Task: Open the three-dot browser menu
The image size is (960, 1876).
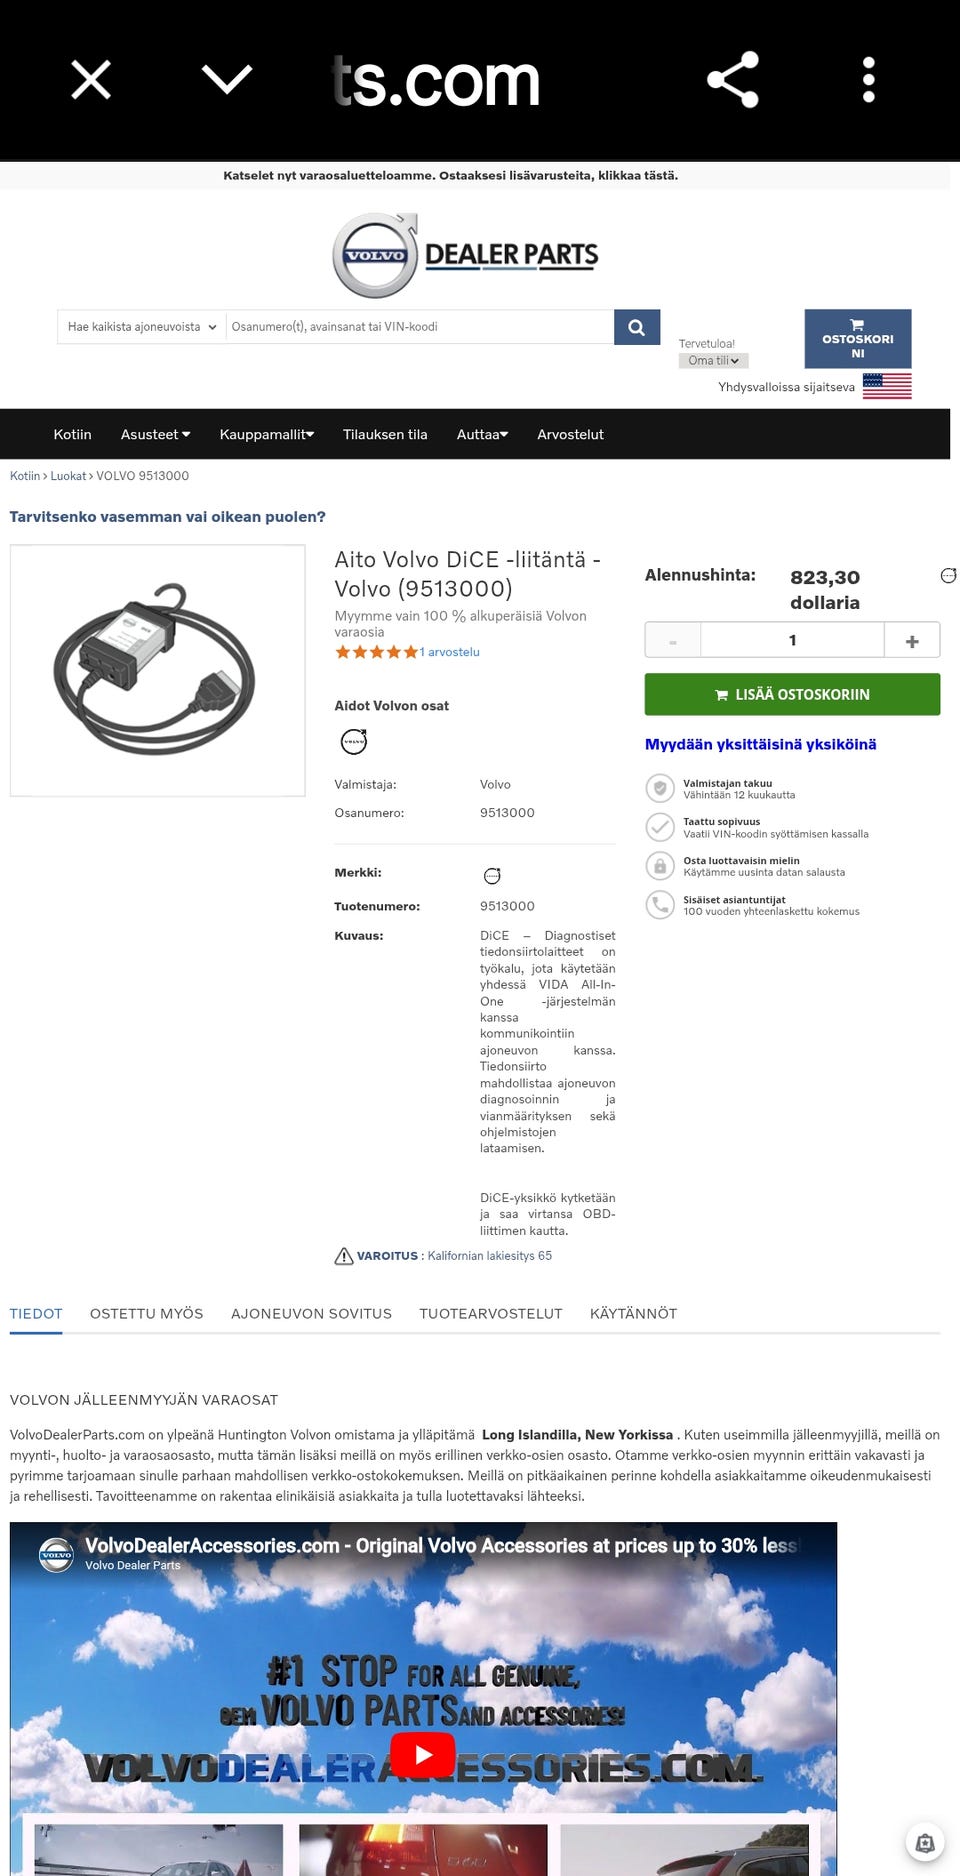Action: tap(868, 80)
